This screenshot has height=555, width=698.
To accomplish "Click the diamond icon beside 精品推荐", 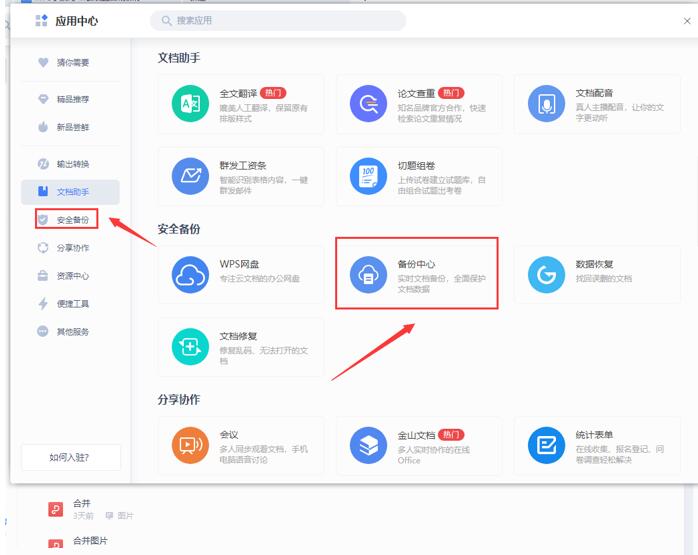I will click(43, 99).
